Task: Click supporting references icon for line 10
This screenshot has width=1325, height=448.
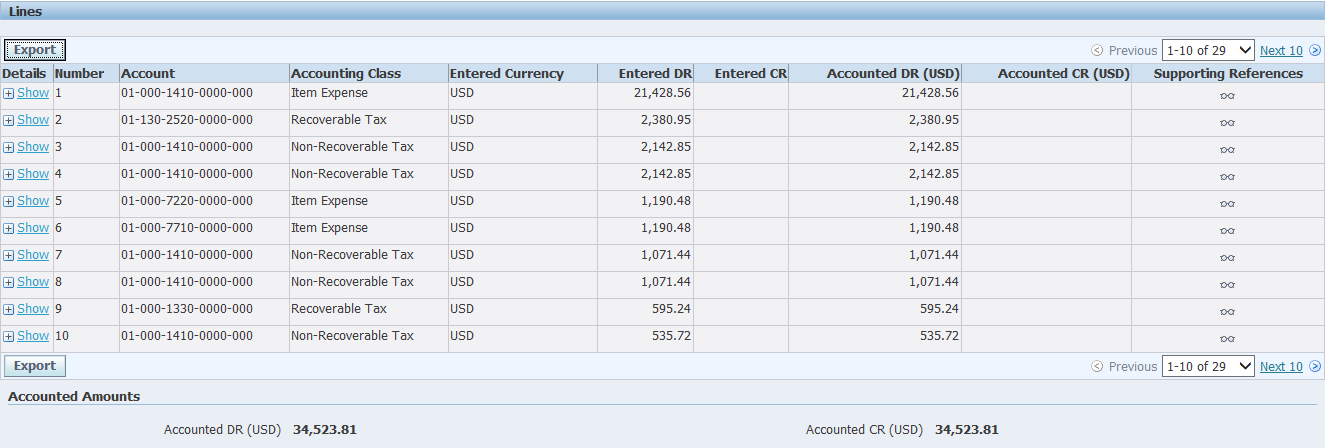Action: point(1227,339)
